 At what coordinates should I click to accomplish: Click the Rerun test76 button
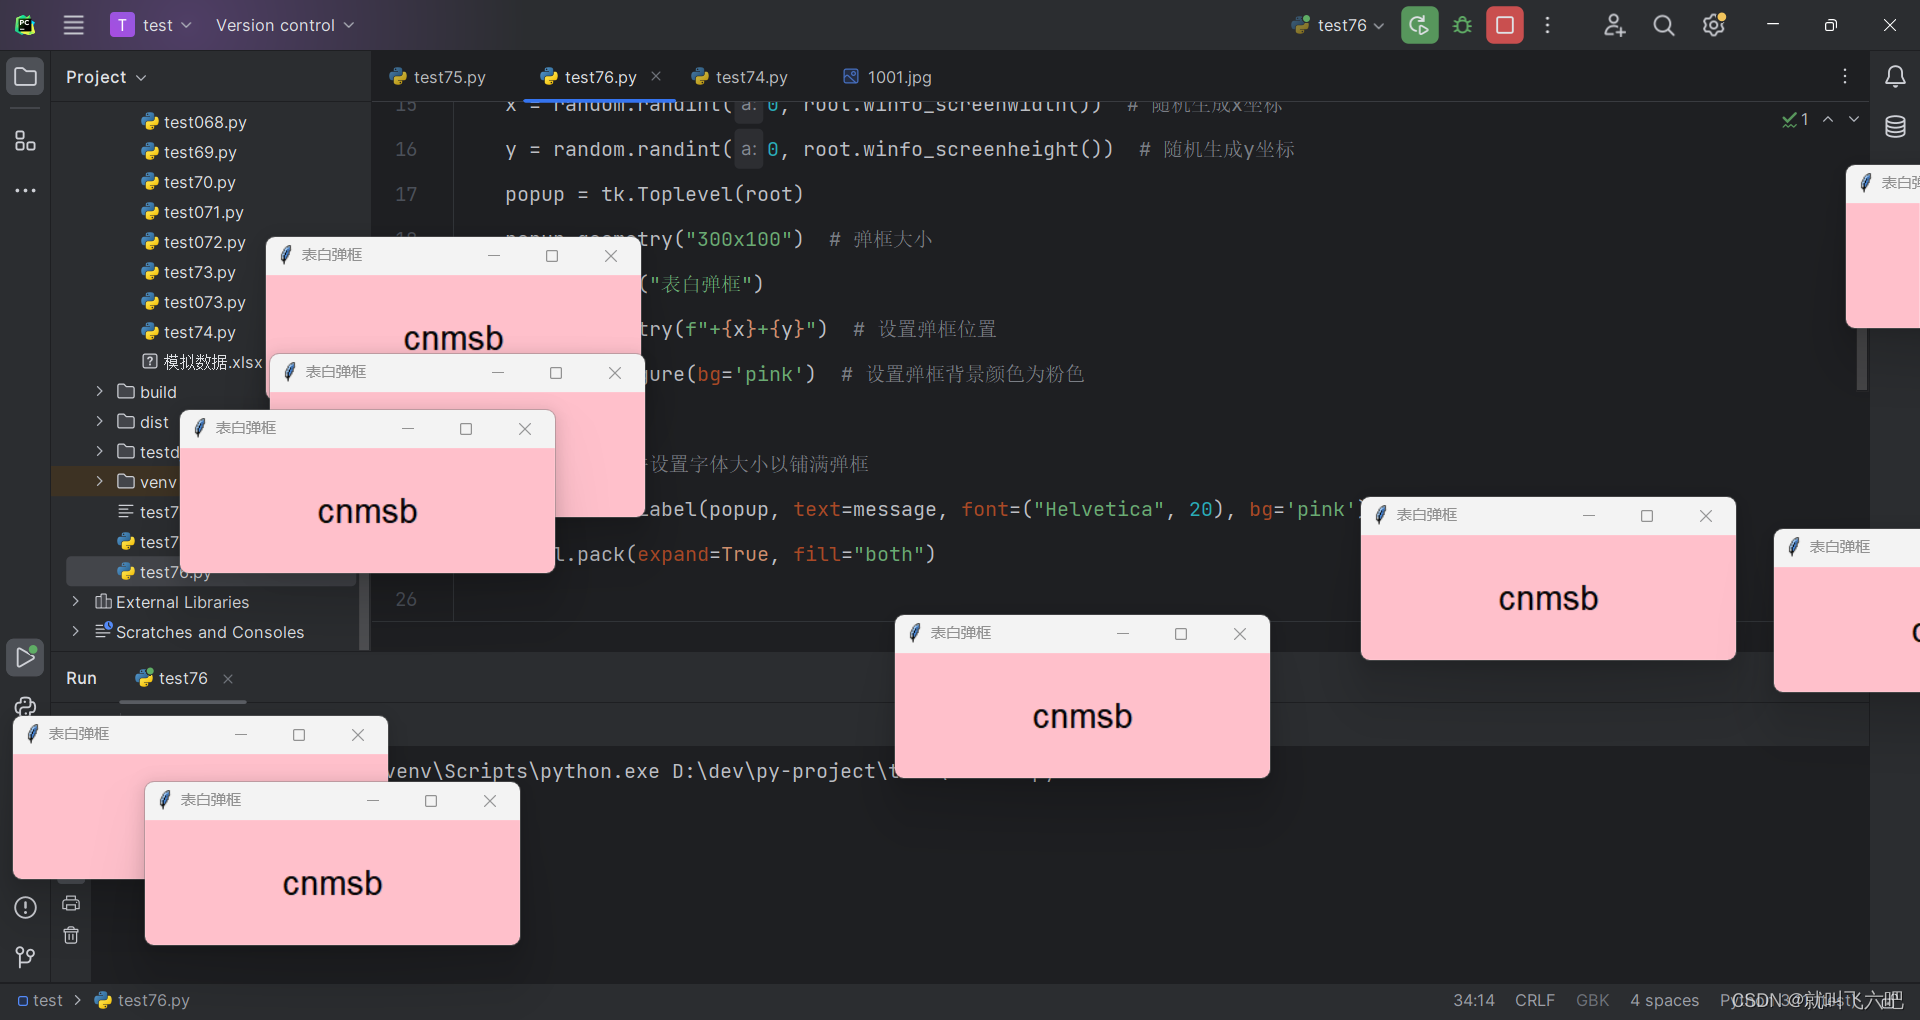(1419, 25)
